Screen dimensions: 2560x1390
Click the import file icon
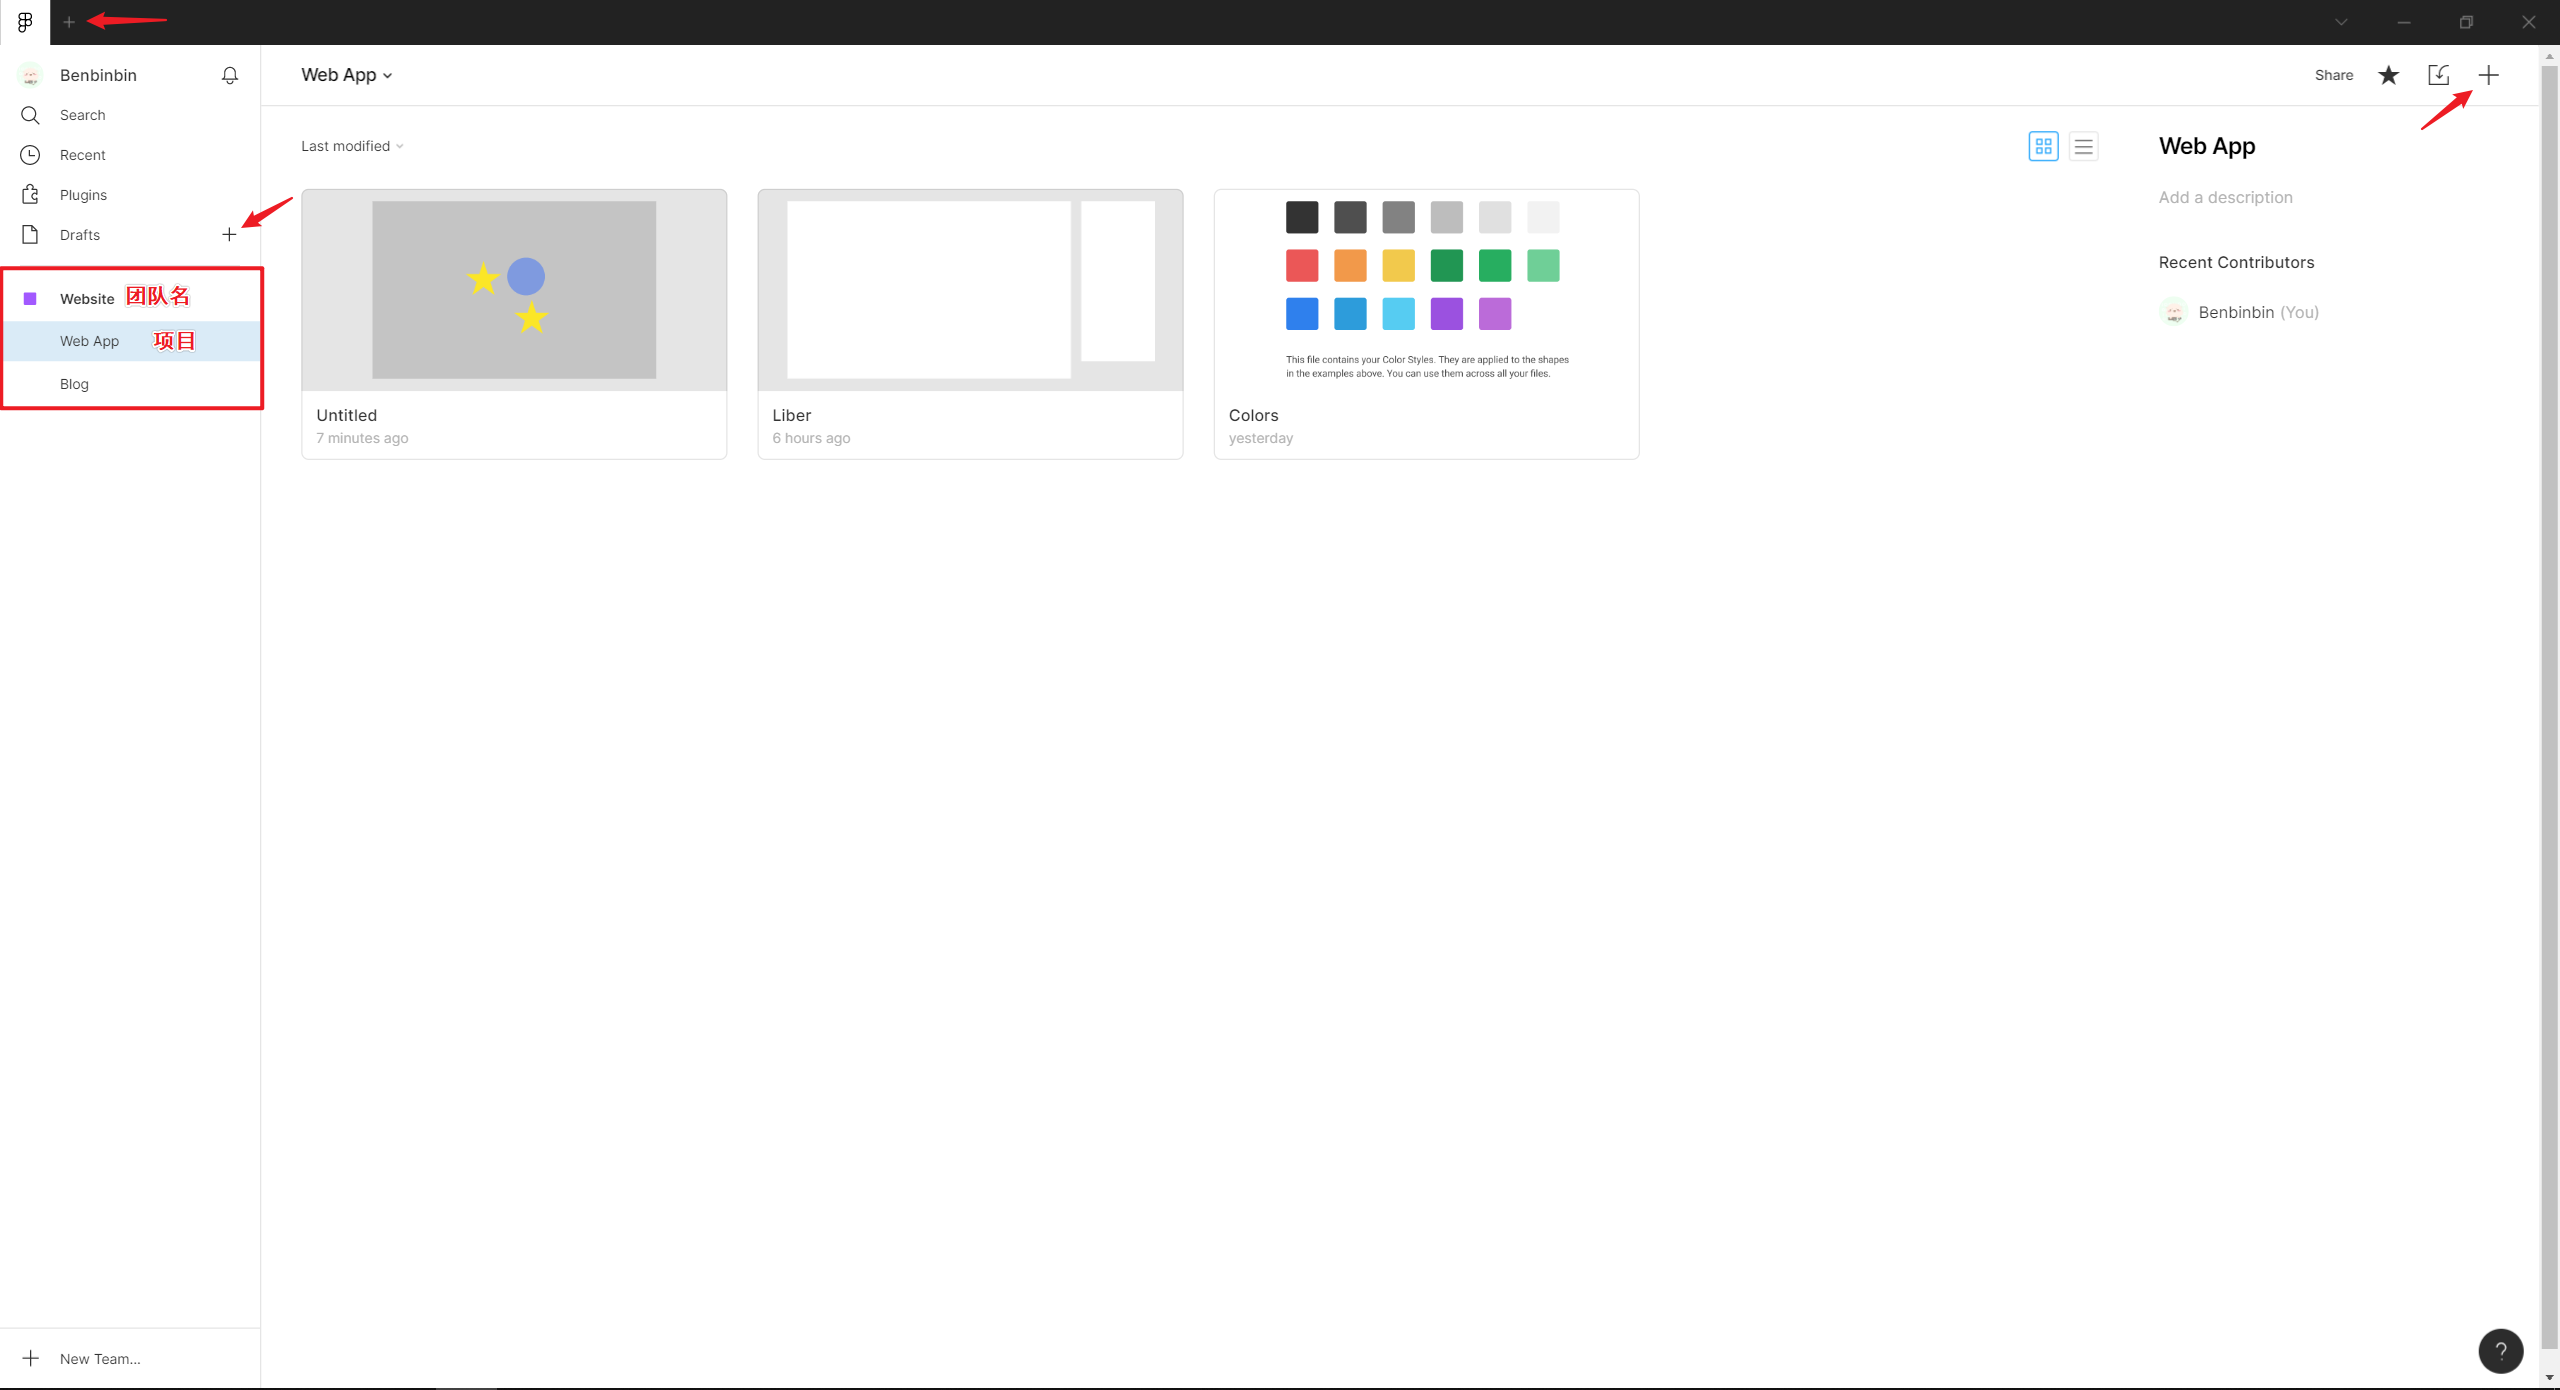click(2438, 75)
